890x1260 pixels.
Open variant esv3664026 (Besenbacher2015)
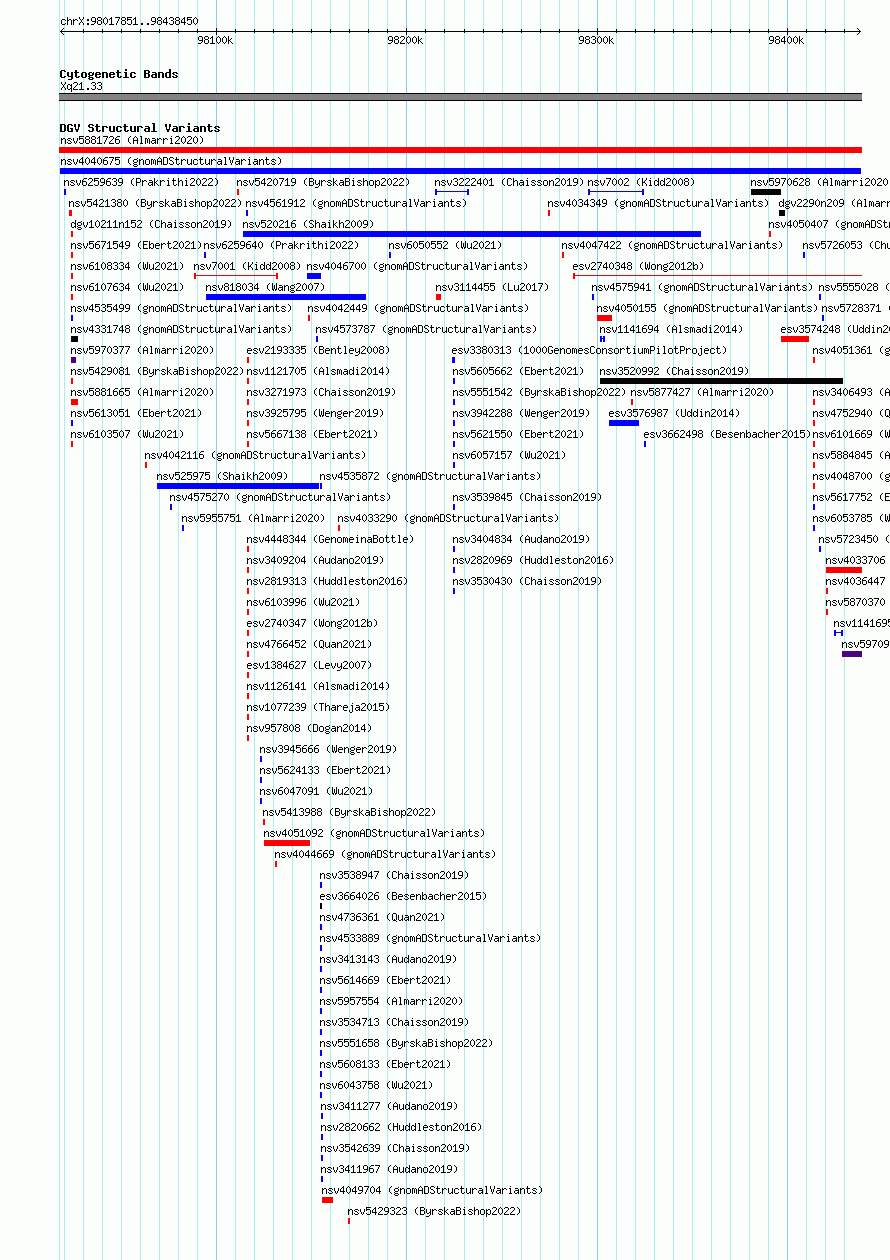(403, 896)
